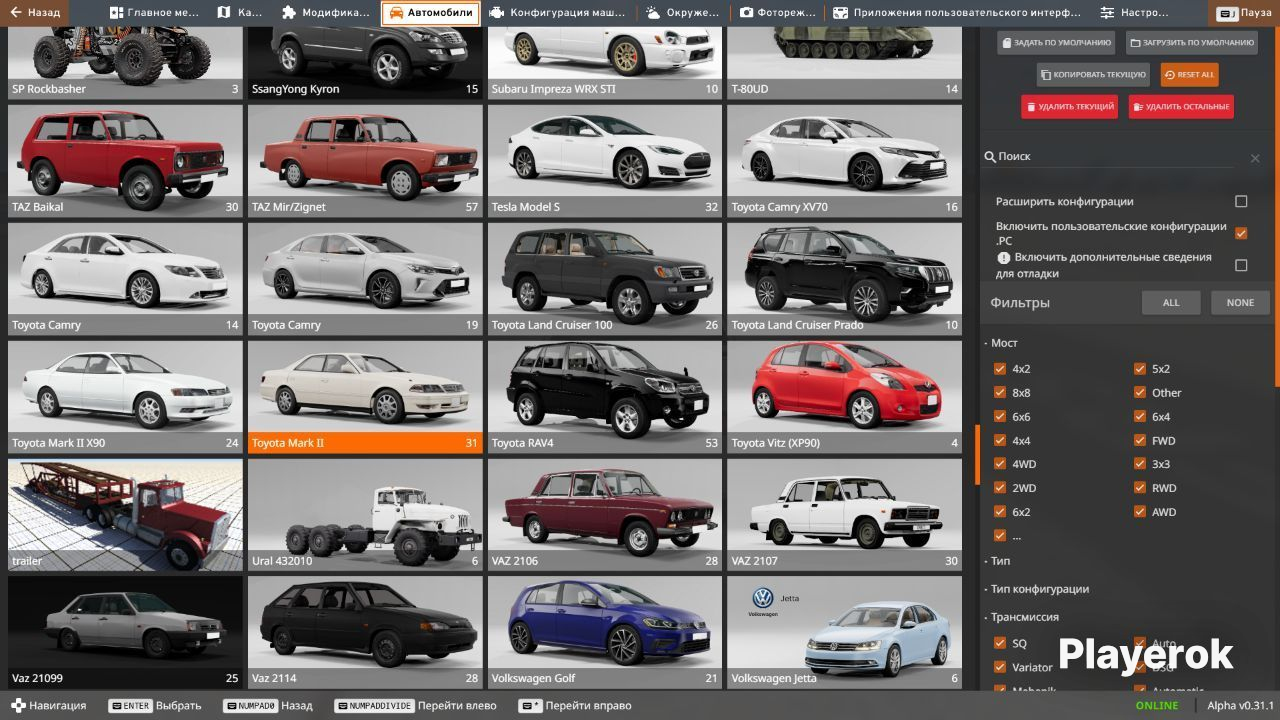Screen dimensions: 1280x720
Task: Open Приложения пользовательского интерфейса tab
Action: pyautogui.click(x=957, y=13)
